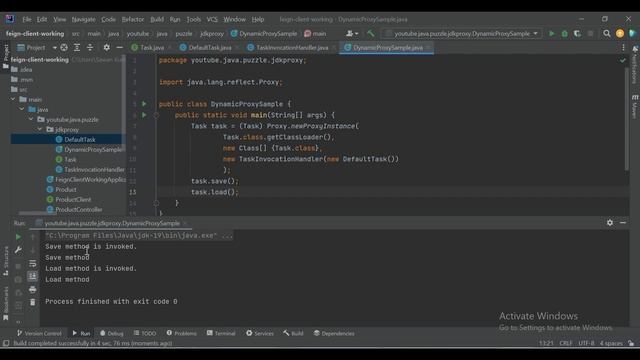Rerun program in Run panel
640x360 pixels.
(x=18, y=237)
